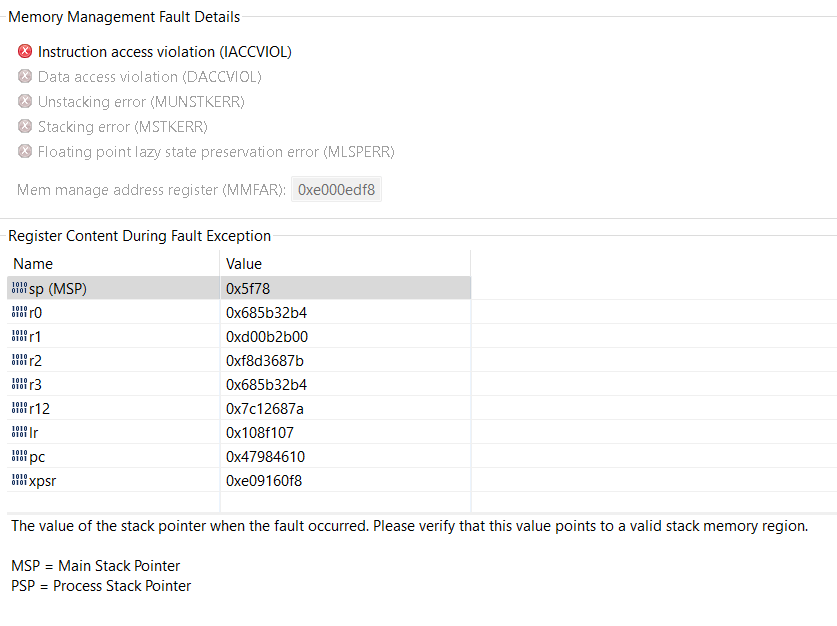This screenshot has height=626, width=837.
Task: Click the register icon beside sp (MSP)
Action: [19, 289]
